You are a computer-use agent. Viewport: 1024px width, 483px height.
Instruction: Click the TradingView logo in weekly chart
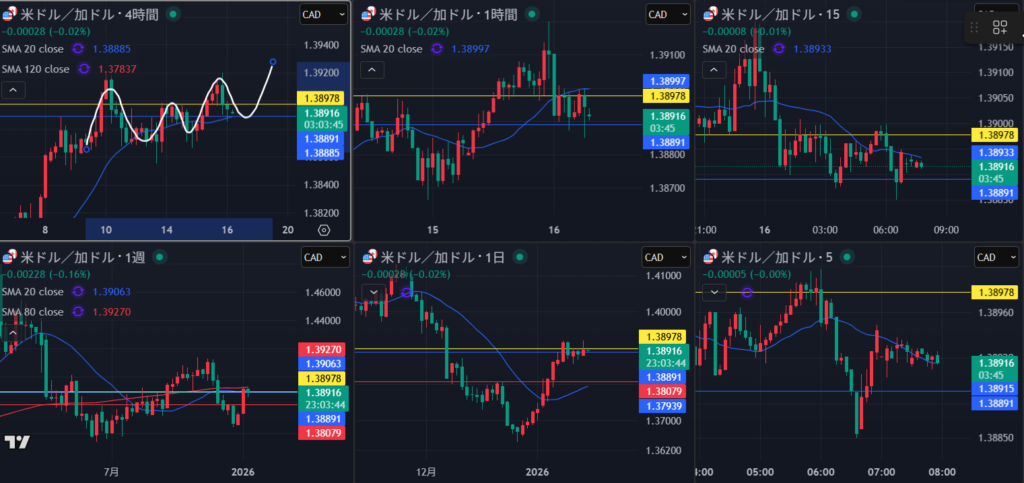point(16,442)
